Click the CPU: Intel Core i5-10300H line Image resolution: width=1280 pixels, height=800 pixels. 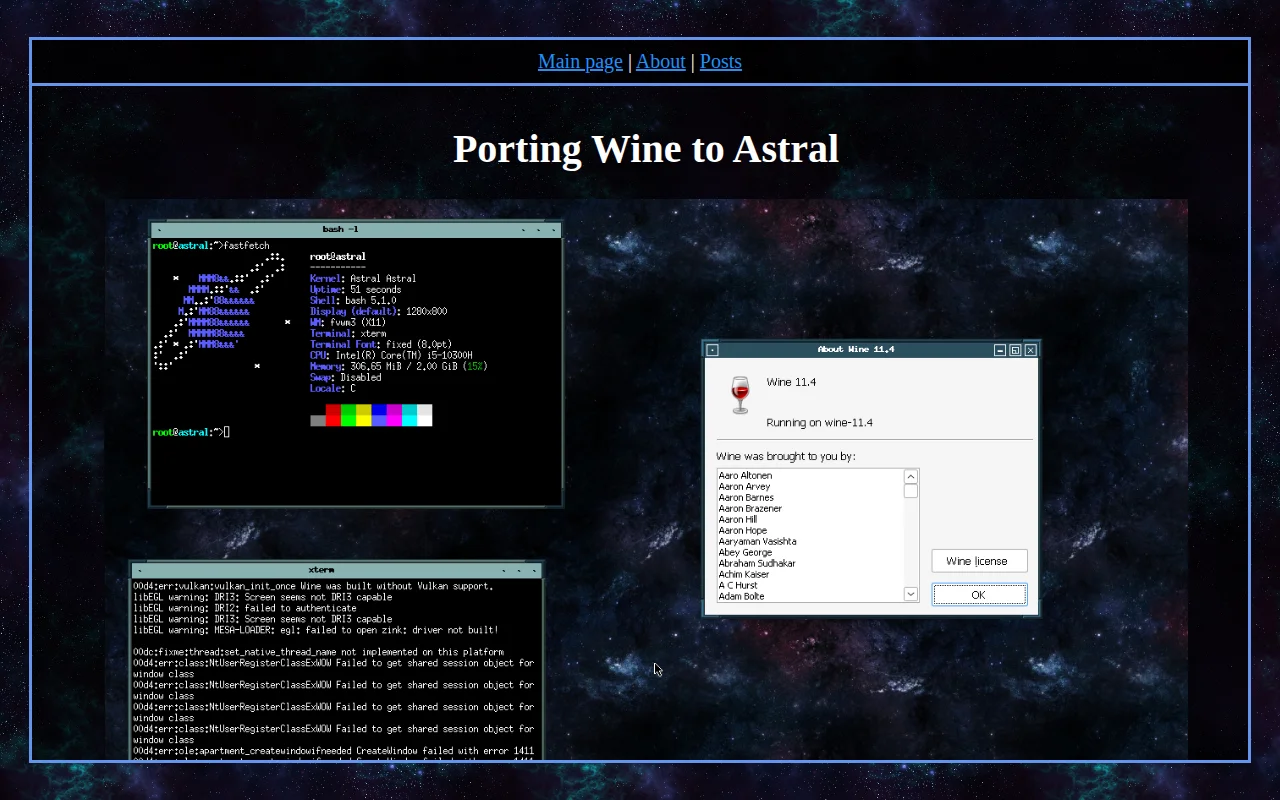[391, 356]
